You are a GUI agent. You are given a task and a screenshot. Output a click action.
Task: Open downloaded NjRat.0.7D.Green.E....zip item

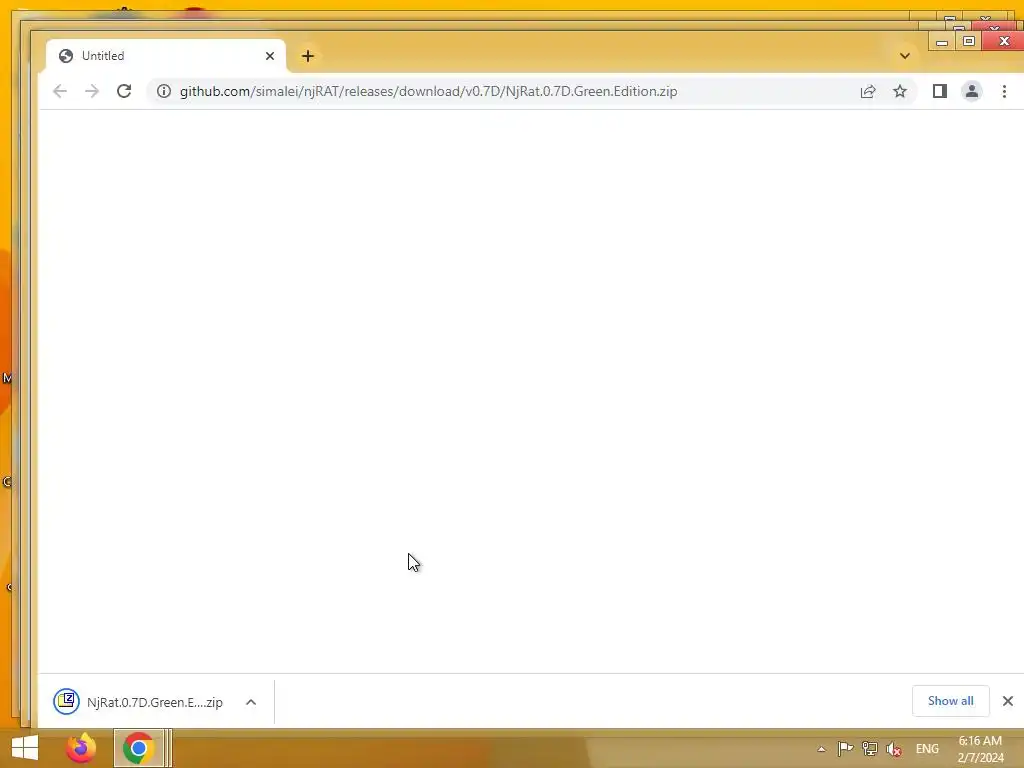tap(138, 702)
